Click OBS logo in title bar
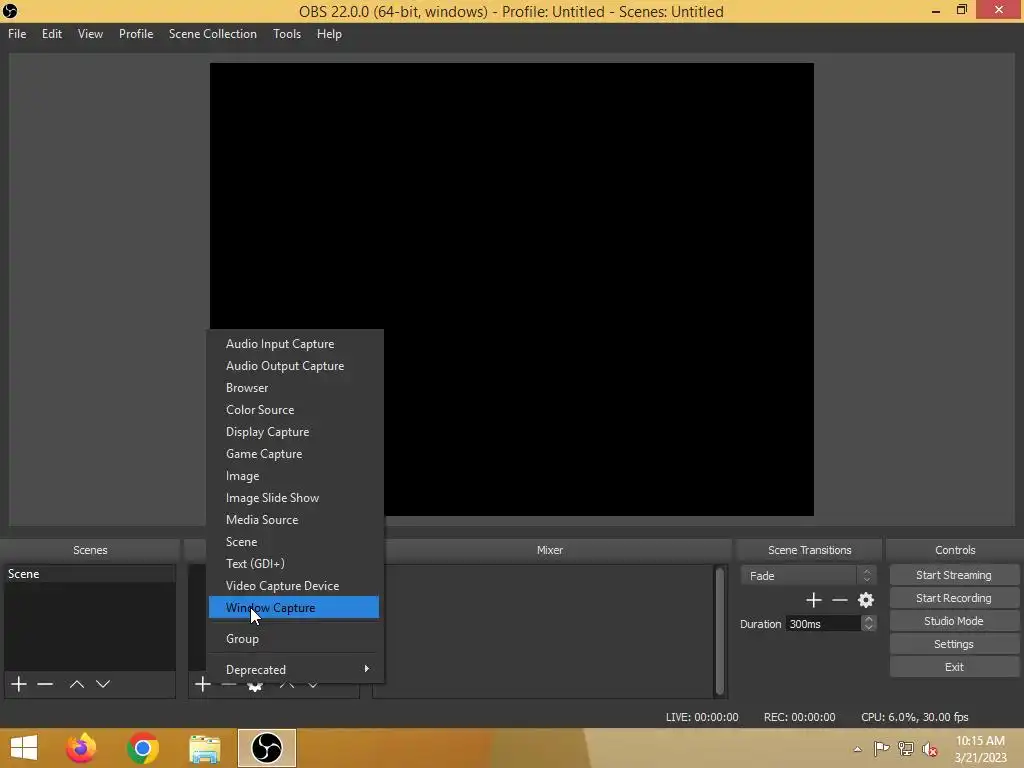This screenshot has height=768, width=1024. (x=10, y=11)
